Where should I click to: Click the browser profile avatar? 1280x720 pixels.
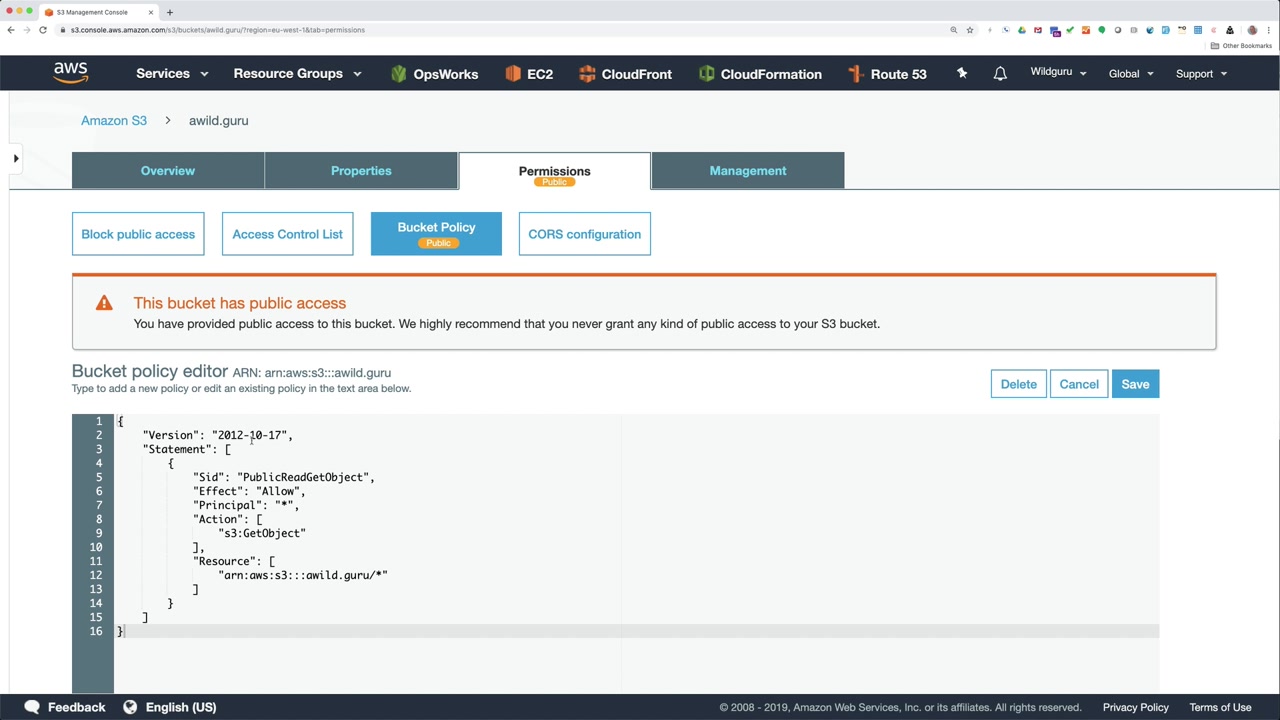pyautogui.click(x=1252, y=30)
